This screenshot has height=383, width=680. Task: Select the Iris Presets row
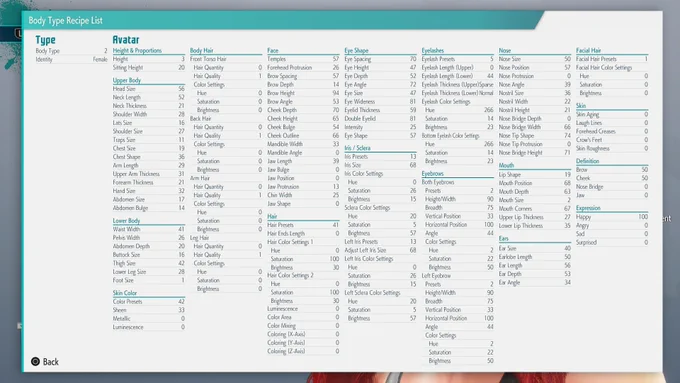coord(380,157)
